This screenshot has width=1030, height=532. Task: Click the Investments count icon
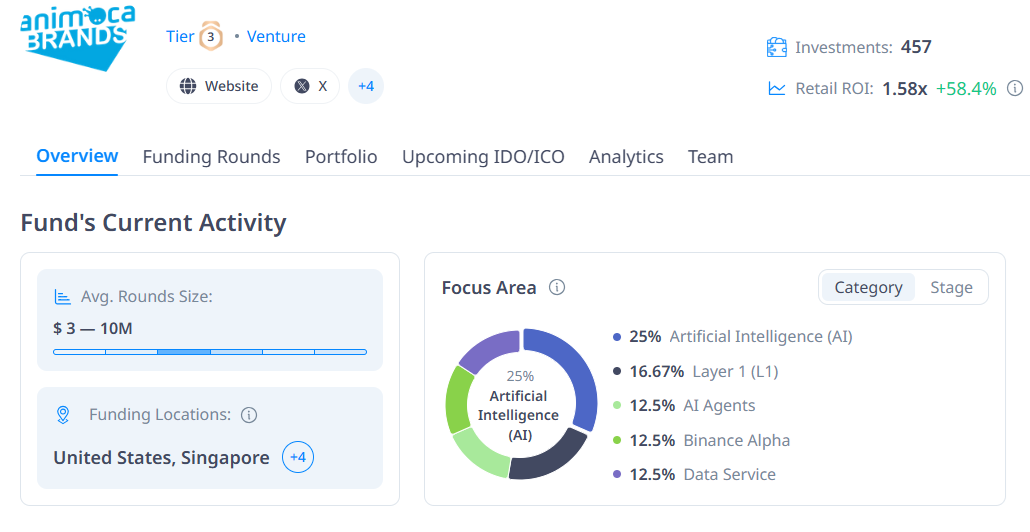[777, 47]
